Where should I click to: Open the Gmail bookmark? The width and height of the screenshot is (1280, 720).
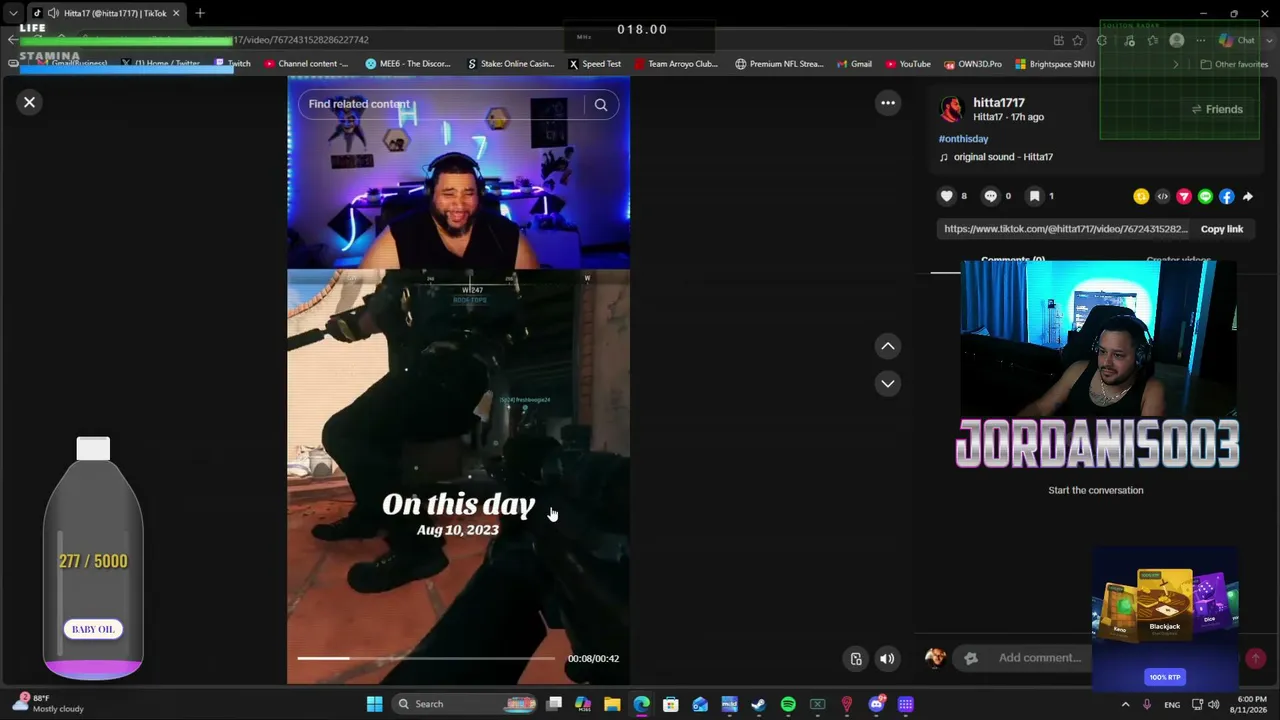pos(854,64)
